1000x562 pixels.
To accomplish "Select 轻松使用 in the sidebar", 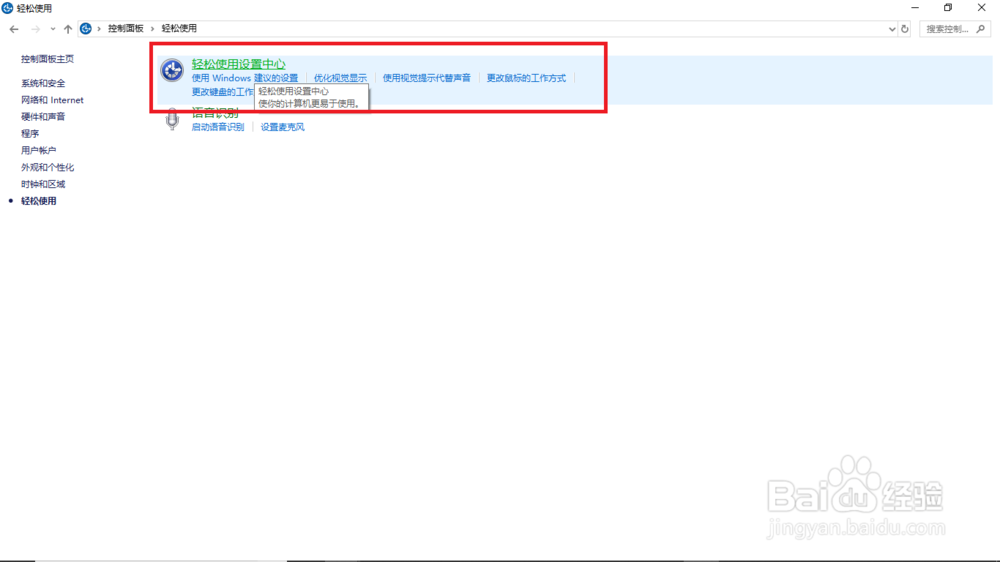I will [x=38, y=201].
